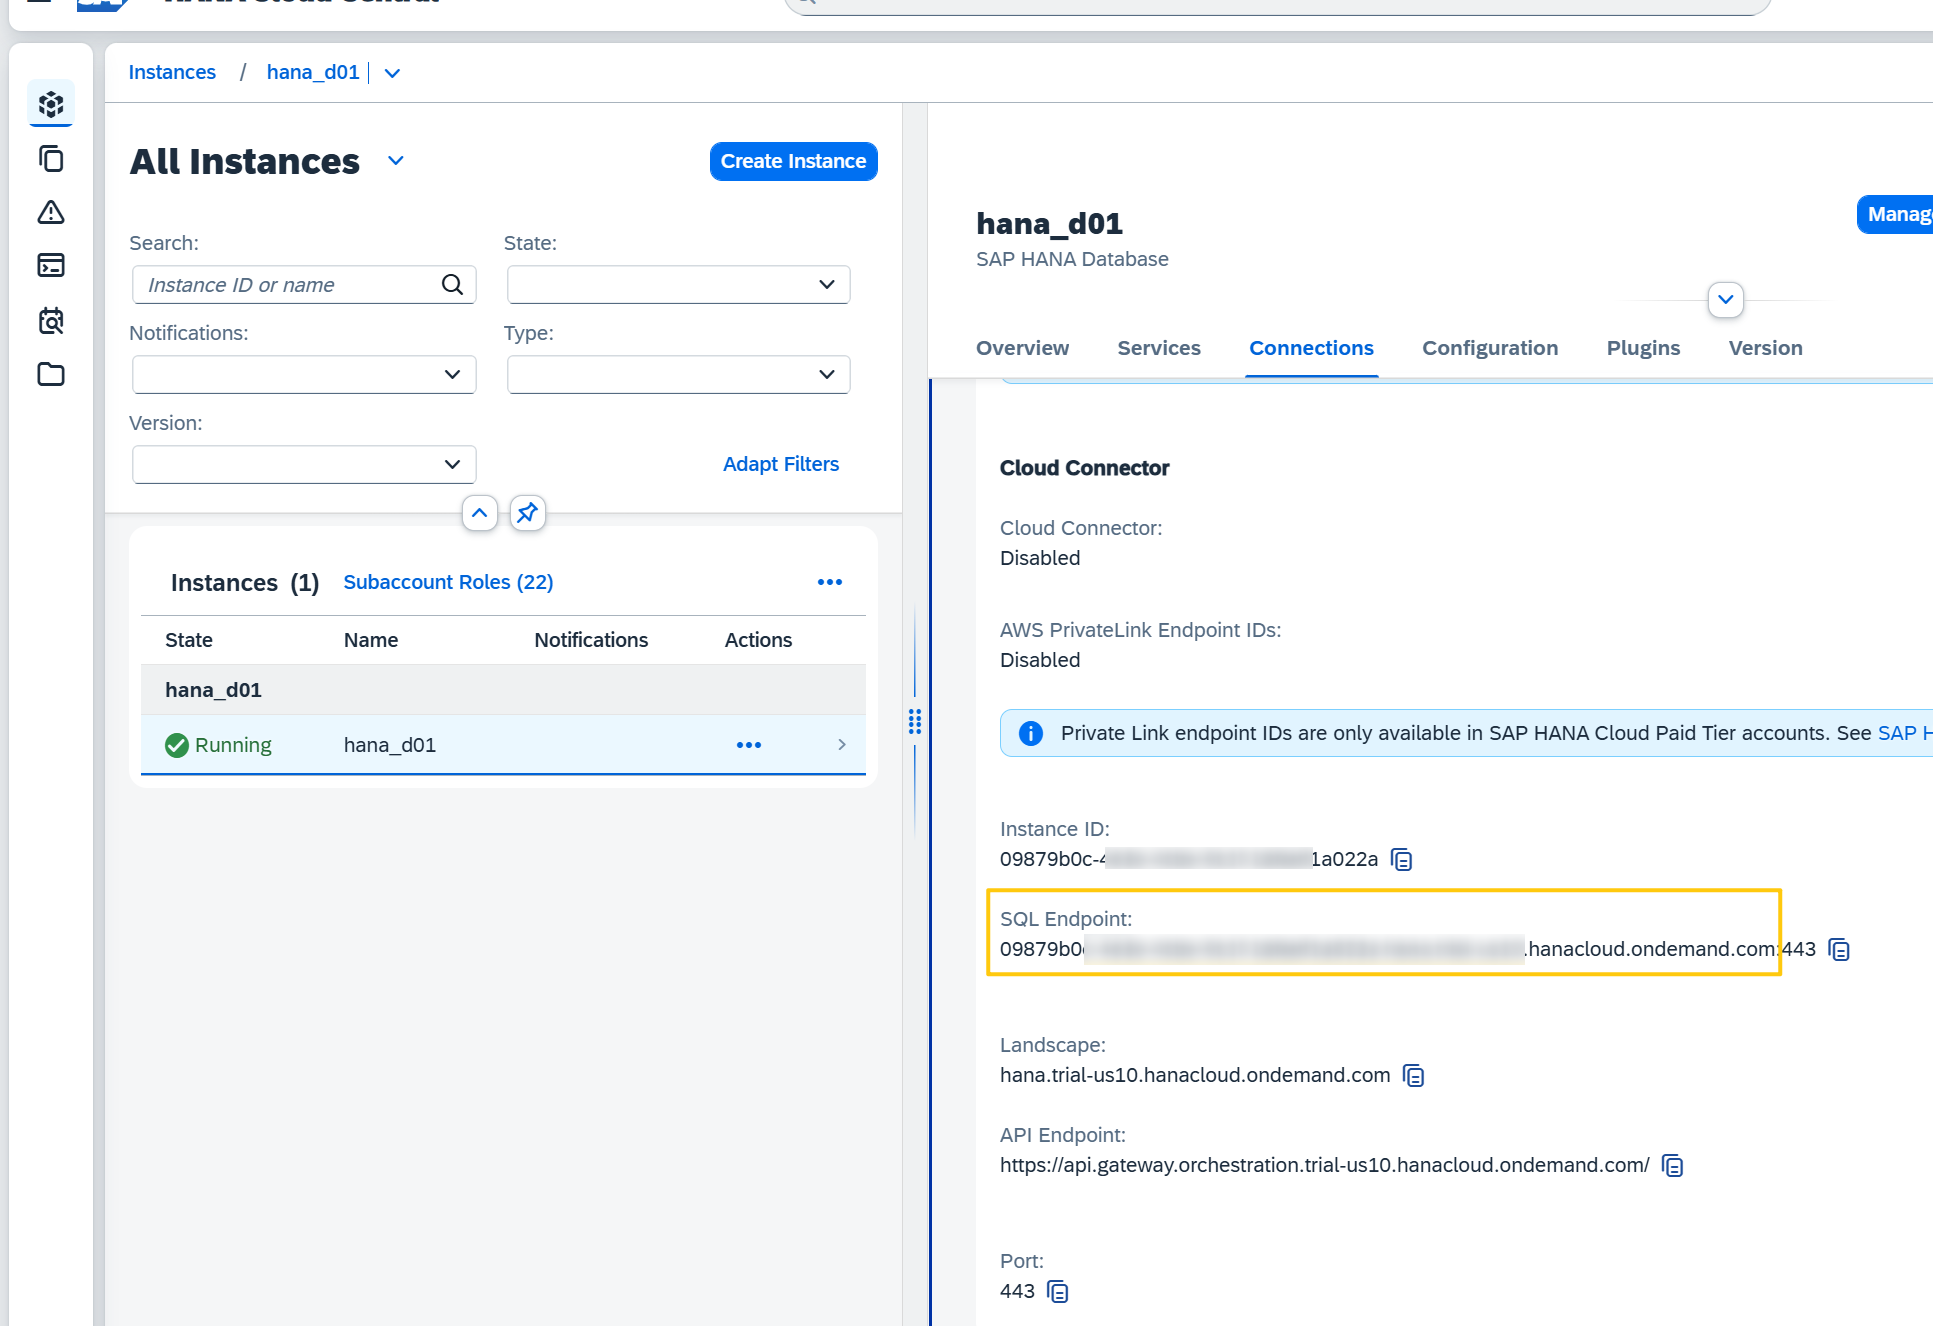Copy the Instance ID value
The height and width of the screenshot is (1326, 1933).
tap(1402, 860)
